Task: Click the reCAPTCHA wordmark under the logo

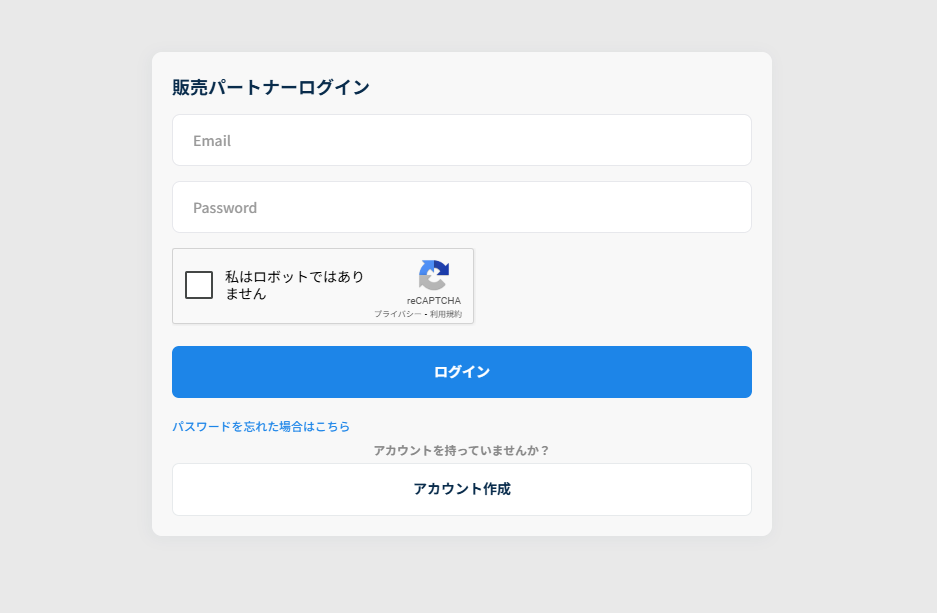Action: pos(434,301)
